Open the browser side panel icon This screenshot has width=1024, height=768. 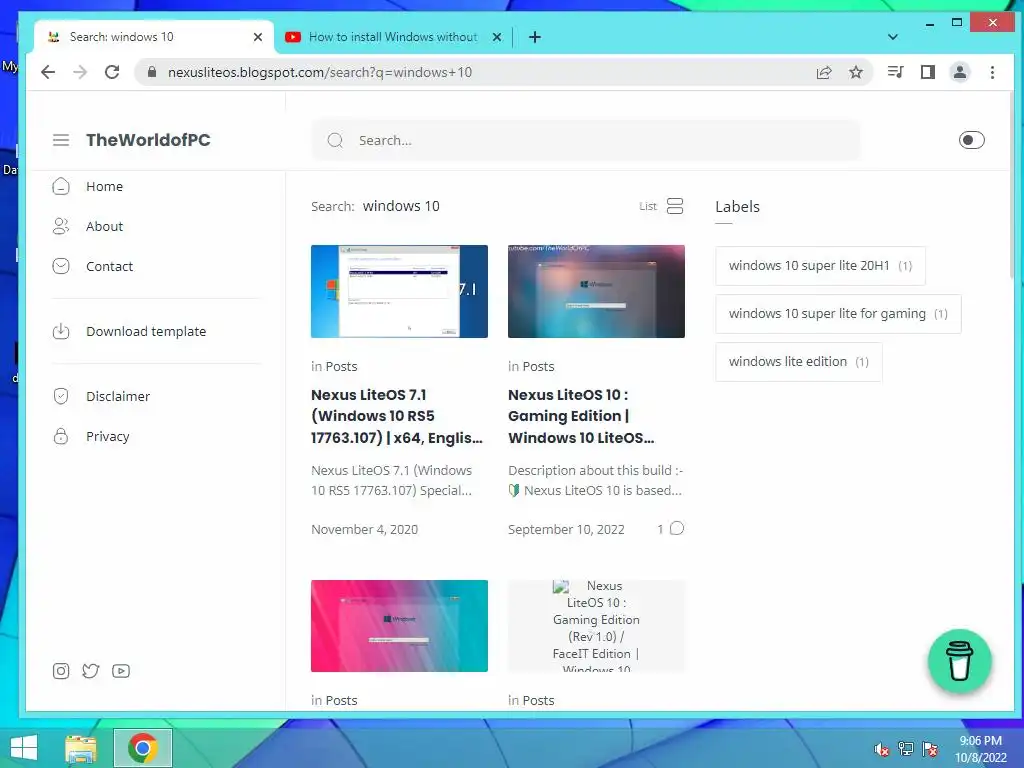(x=927, y=72)
